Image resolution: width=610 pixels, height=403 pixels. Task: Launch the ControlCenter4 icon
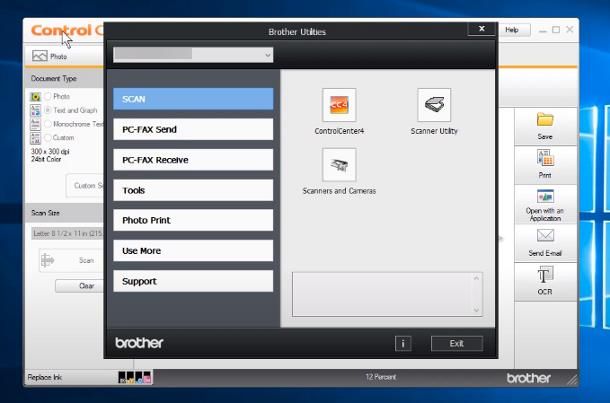(339, 105)
